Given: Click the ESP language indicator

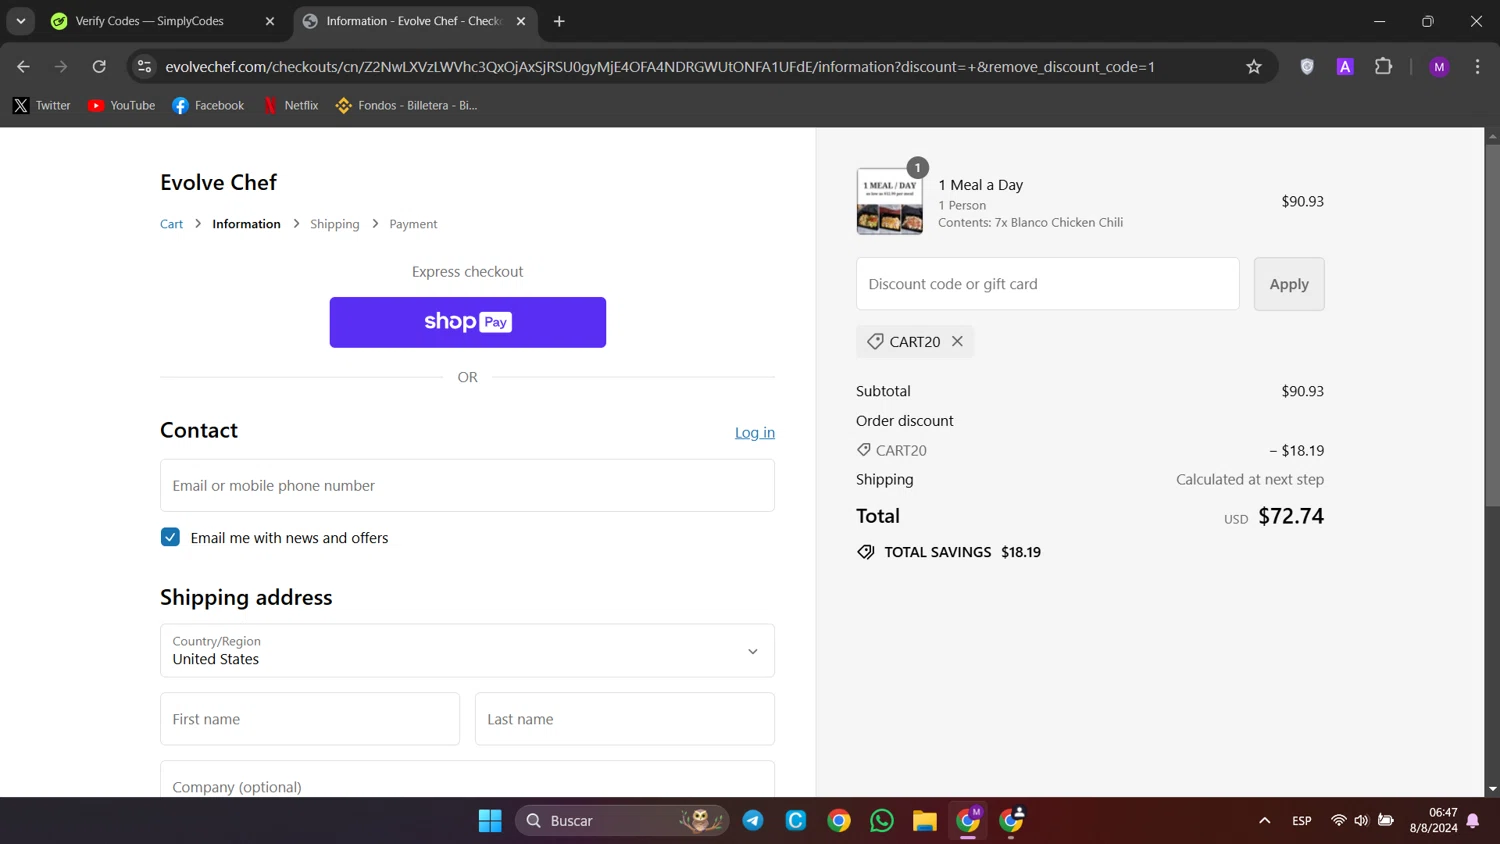Looking at the screenshot, I should tap(1302, 821).
